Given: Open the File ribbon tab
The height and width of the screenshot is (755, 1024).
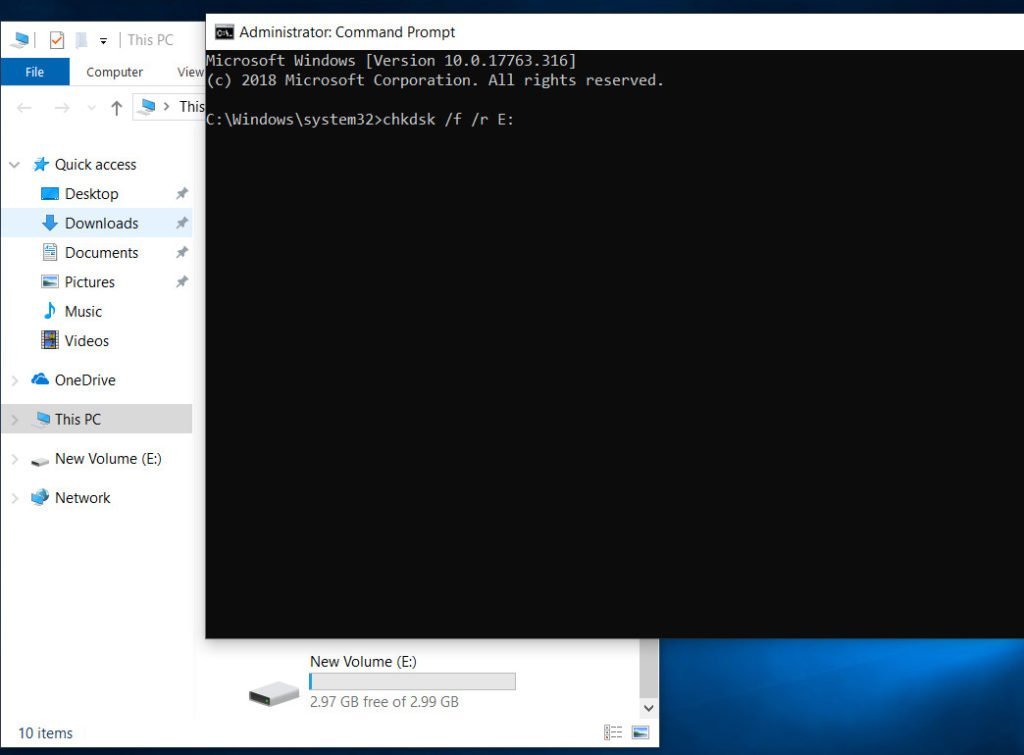Looking at the screenshot, I should (35, 72).
